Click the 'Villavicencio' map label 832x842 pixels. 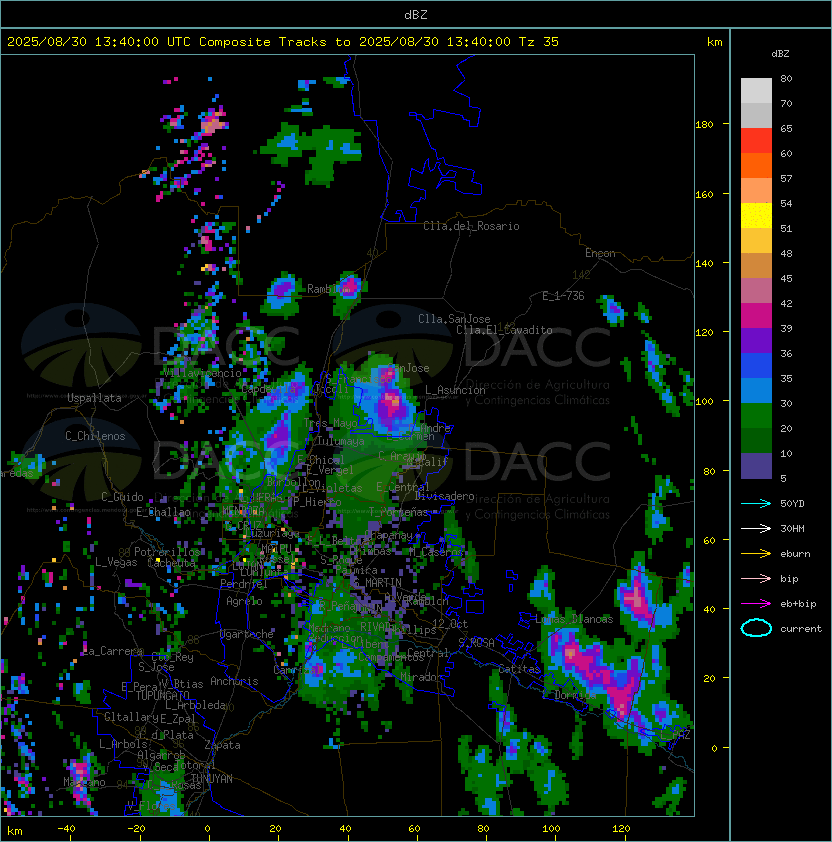tap(202, 373)
